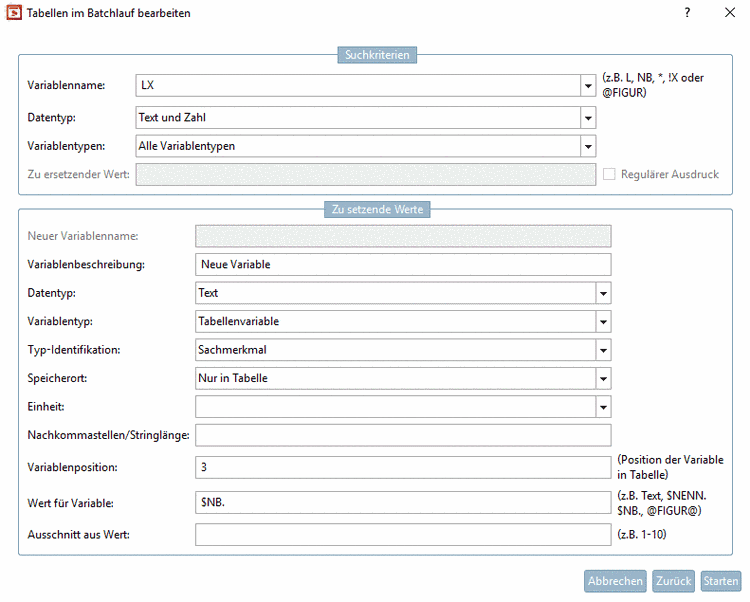Click the app icon in the title bar
The width and height of the screenshot is (750, 602).
13,13
